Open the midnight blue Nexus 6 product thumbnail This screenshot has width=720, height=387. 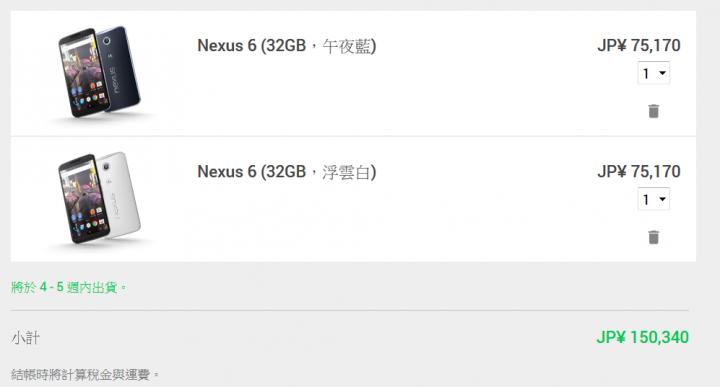pyautogui.click(x=99, y=73)
